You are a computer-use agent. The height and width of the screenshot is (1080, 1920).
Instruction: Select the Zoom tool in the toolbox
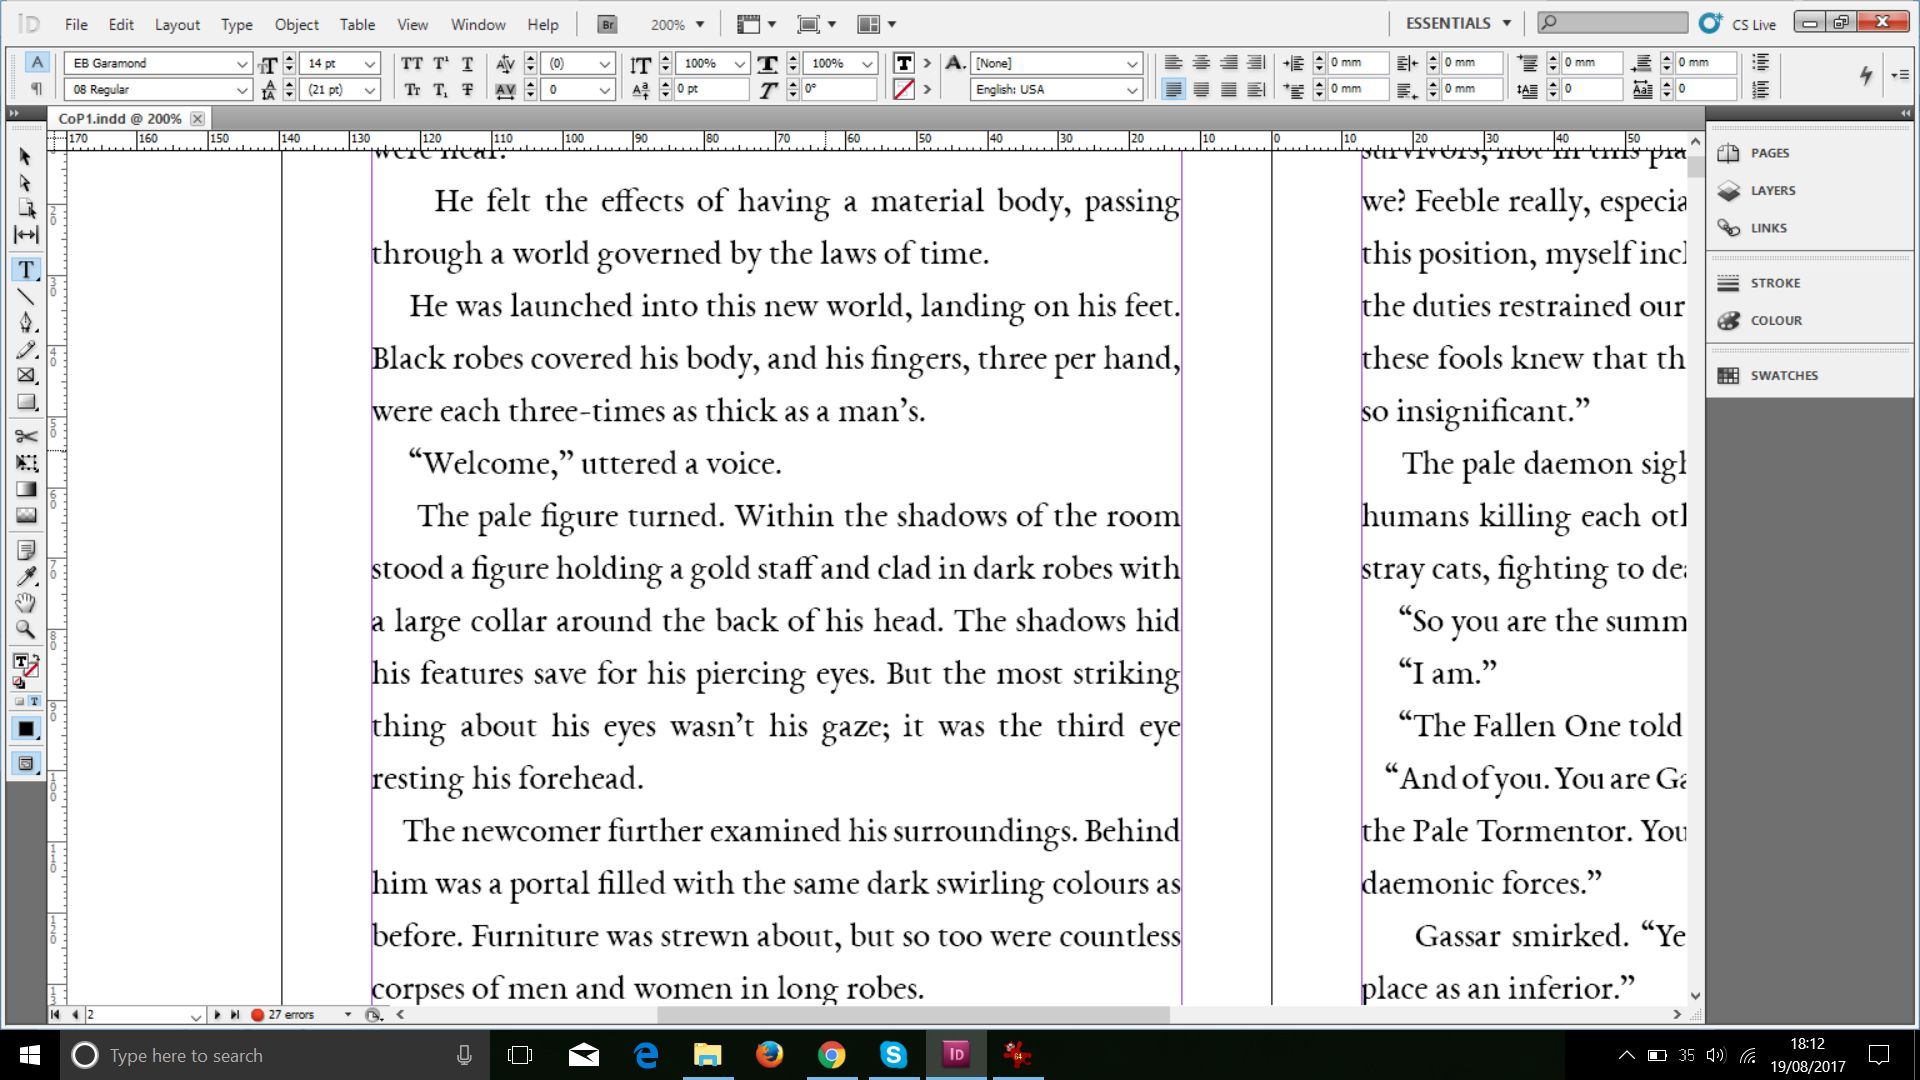[x=27, y=630]
